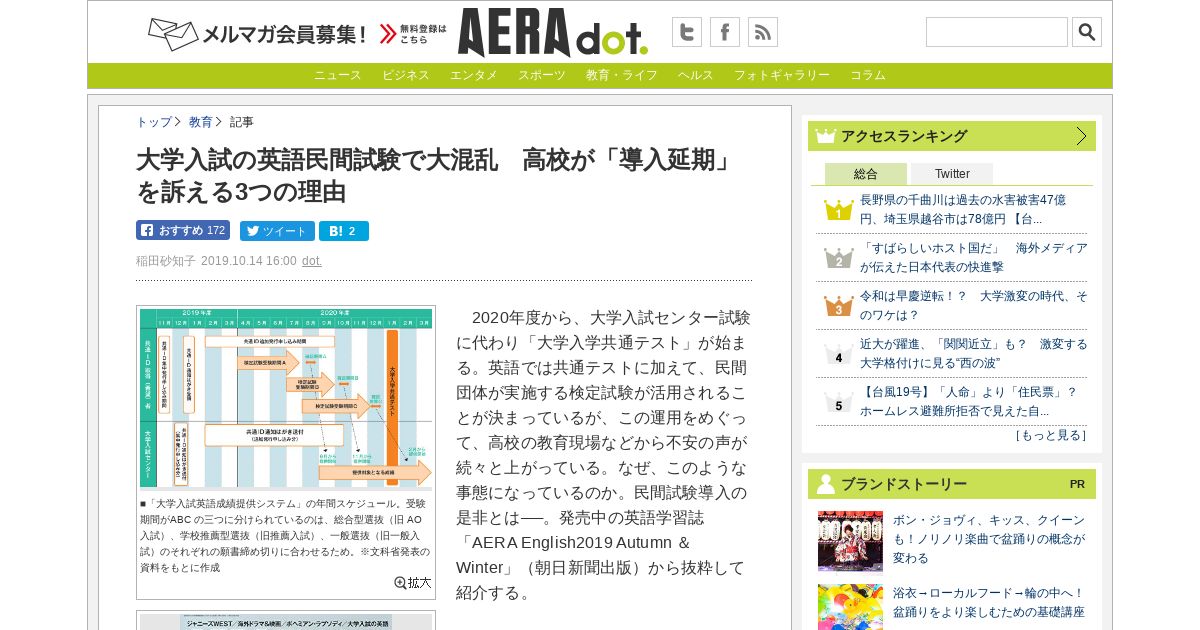Open the second article image thumbnail below

[x=286, y=621]
